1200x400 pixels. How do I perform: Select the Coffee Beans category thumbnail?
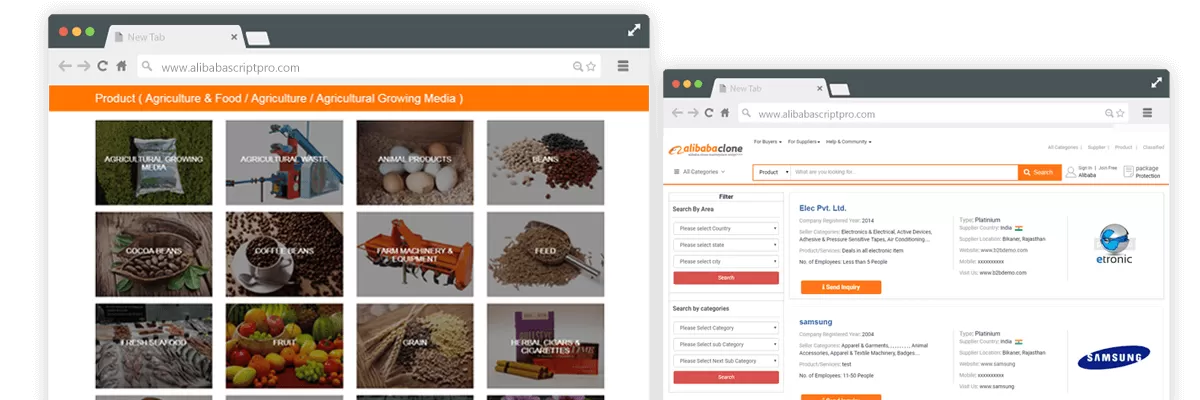[x=284, y=252]
